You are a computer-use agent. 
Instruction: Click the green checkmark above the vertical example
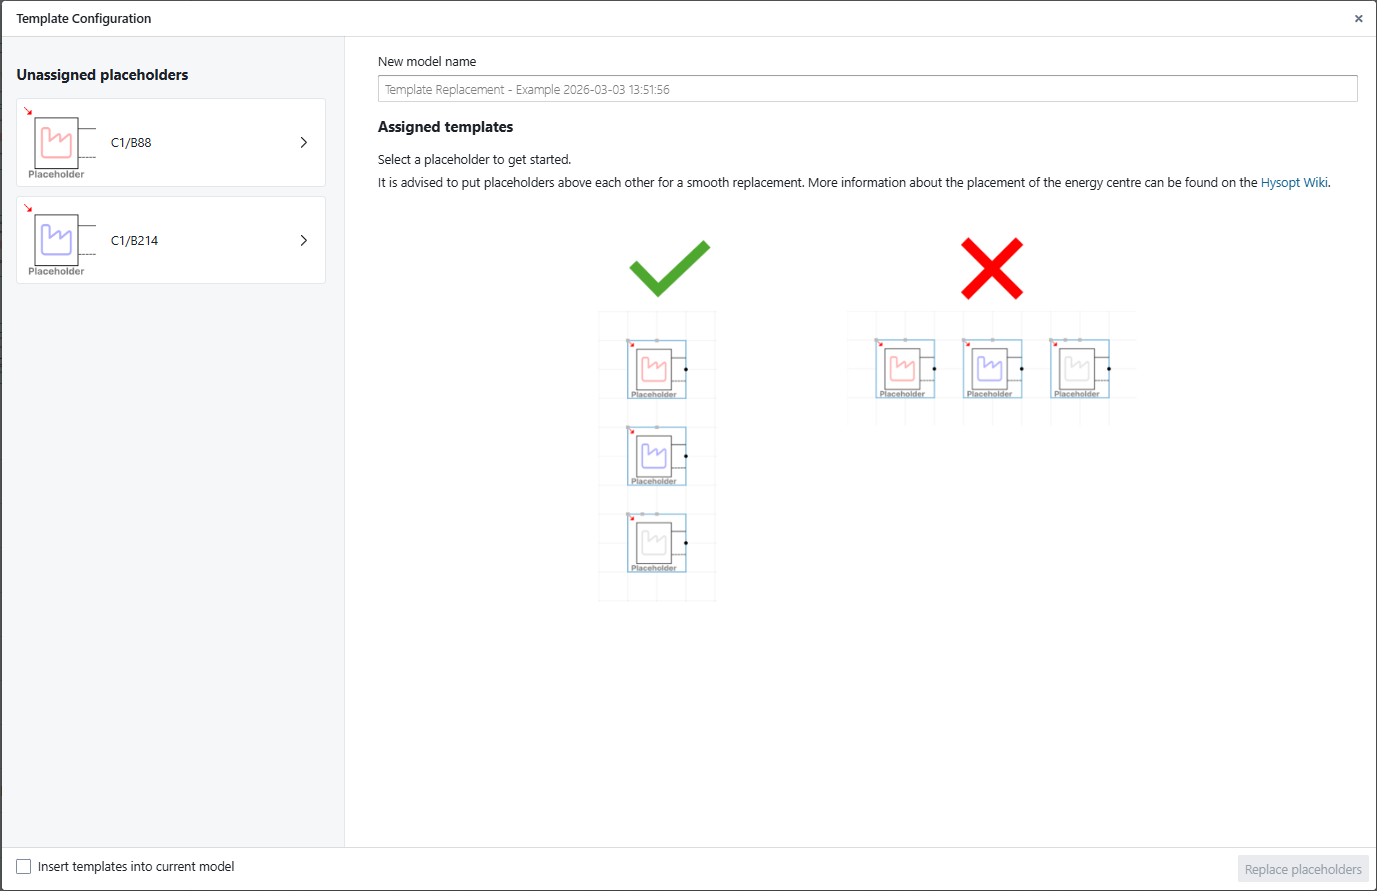[x=669, y=268]
